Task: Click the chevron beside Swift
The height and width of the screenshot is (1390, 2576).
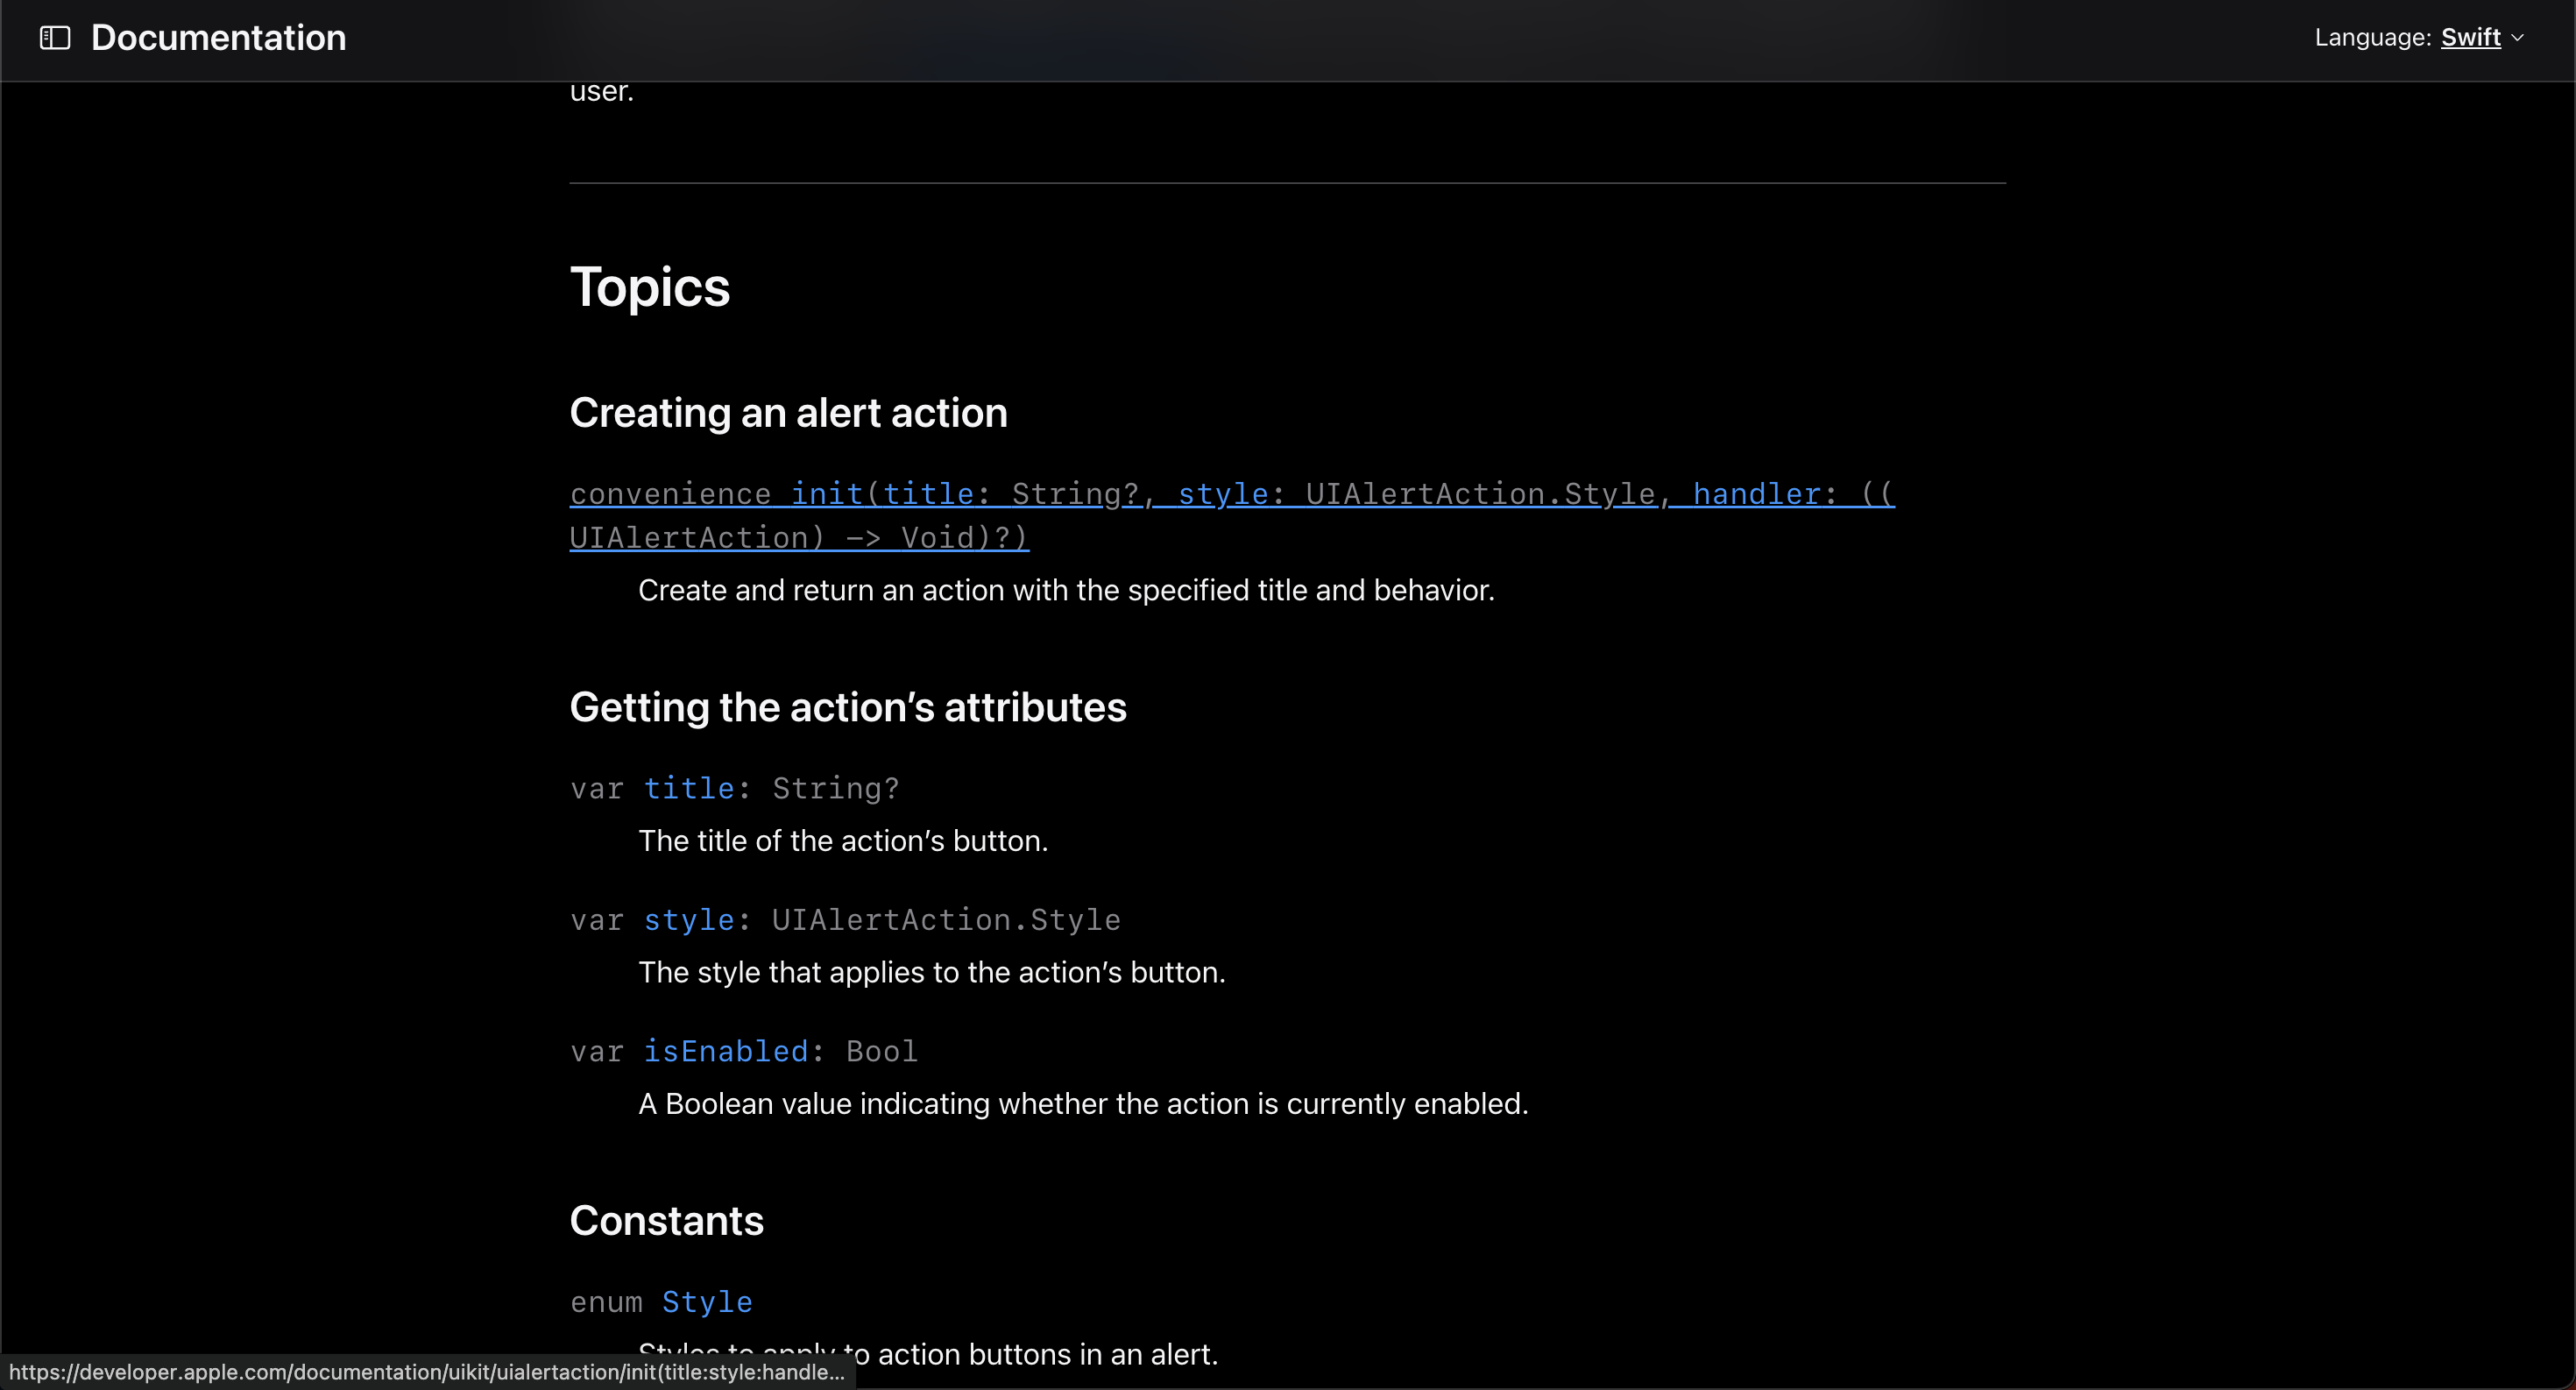Action: (2518, 38)
